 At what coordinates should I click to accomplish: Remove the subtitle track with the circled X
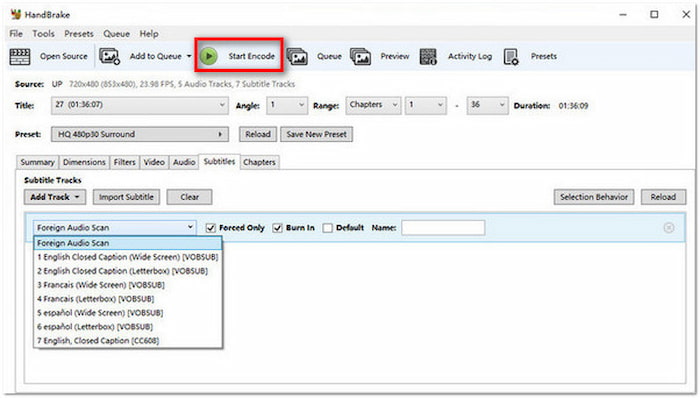click(668, 228)
